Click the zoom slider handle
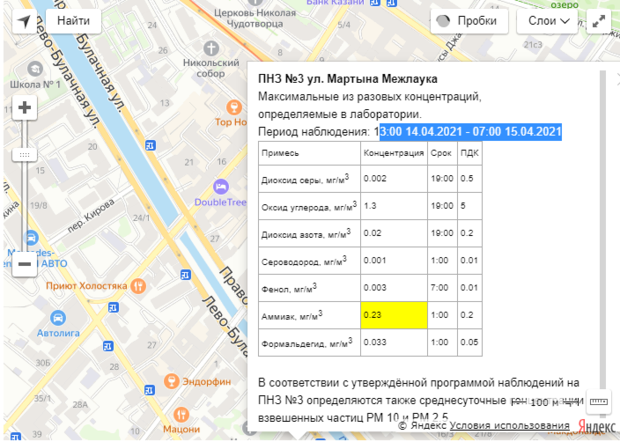620x442 pixels. (24, 154)
